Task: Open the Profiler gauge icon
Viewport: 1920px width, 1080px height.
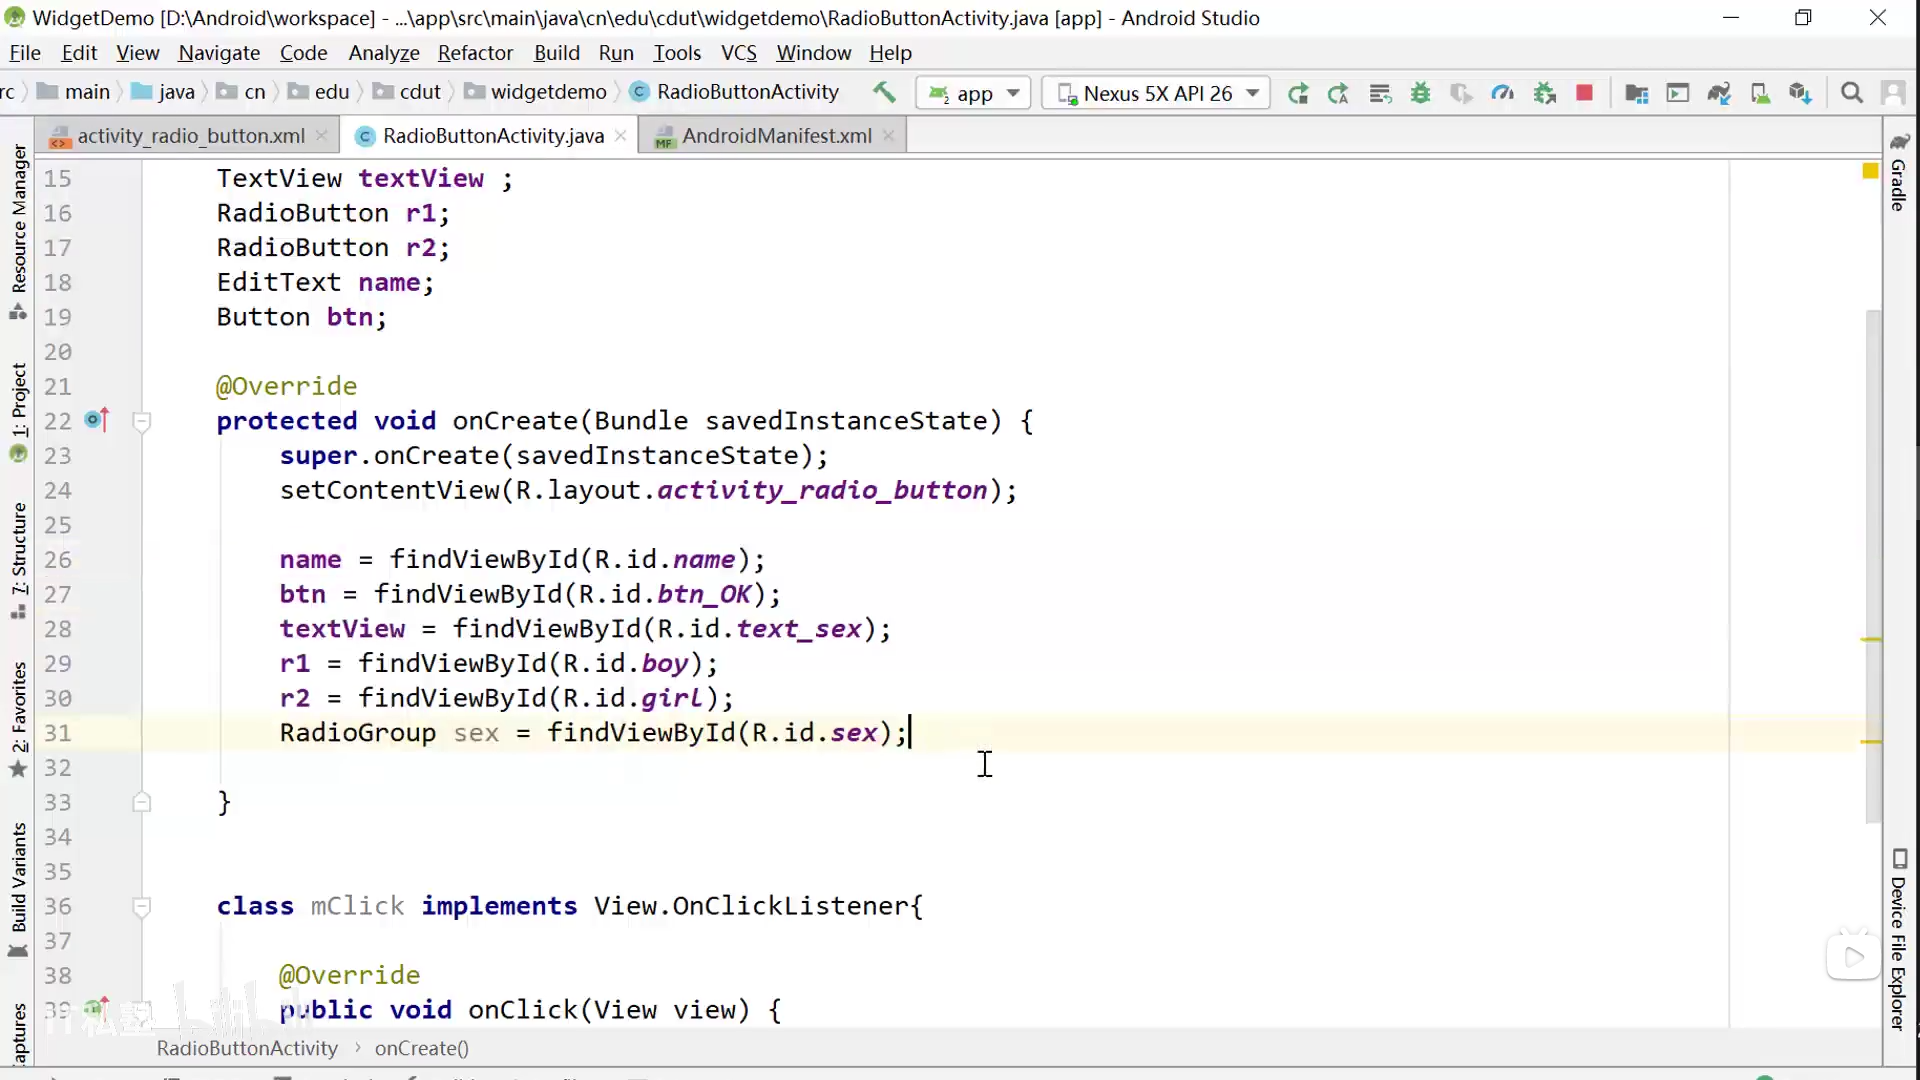Action: click(x=1502, y=93)
